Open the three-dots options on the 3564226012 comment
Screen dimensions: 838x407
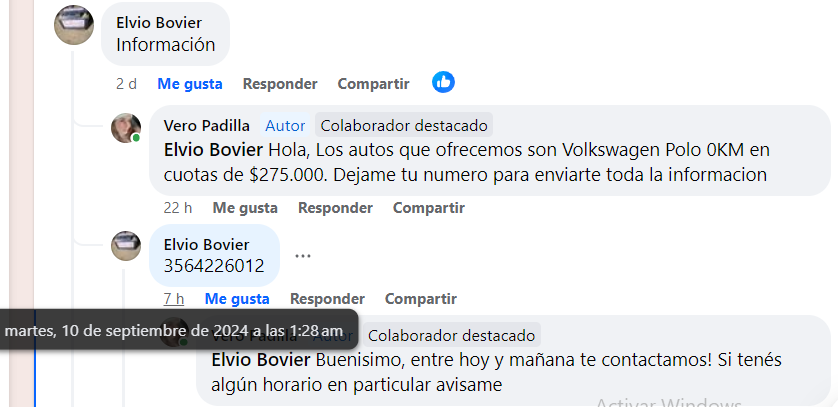coord(303,256)
